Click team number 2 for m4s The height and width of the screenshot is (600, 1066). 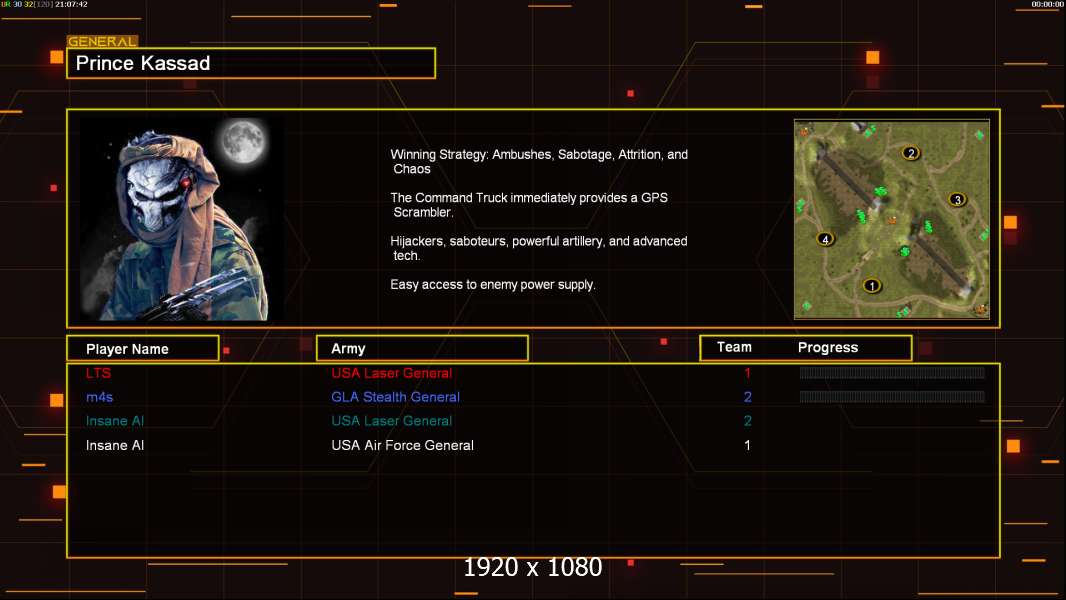point(747,397)
